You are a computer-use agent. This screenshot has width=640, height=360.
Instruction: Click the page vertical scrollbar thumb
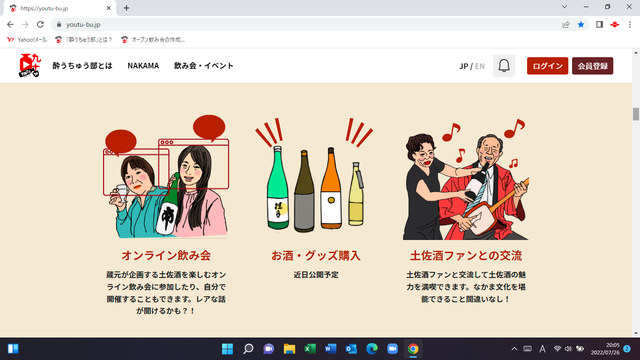click(636, 114)
